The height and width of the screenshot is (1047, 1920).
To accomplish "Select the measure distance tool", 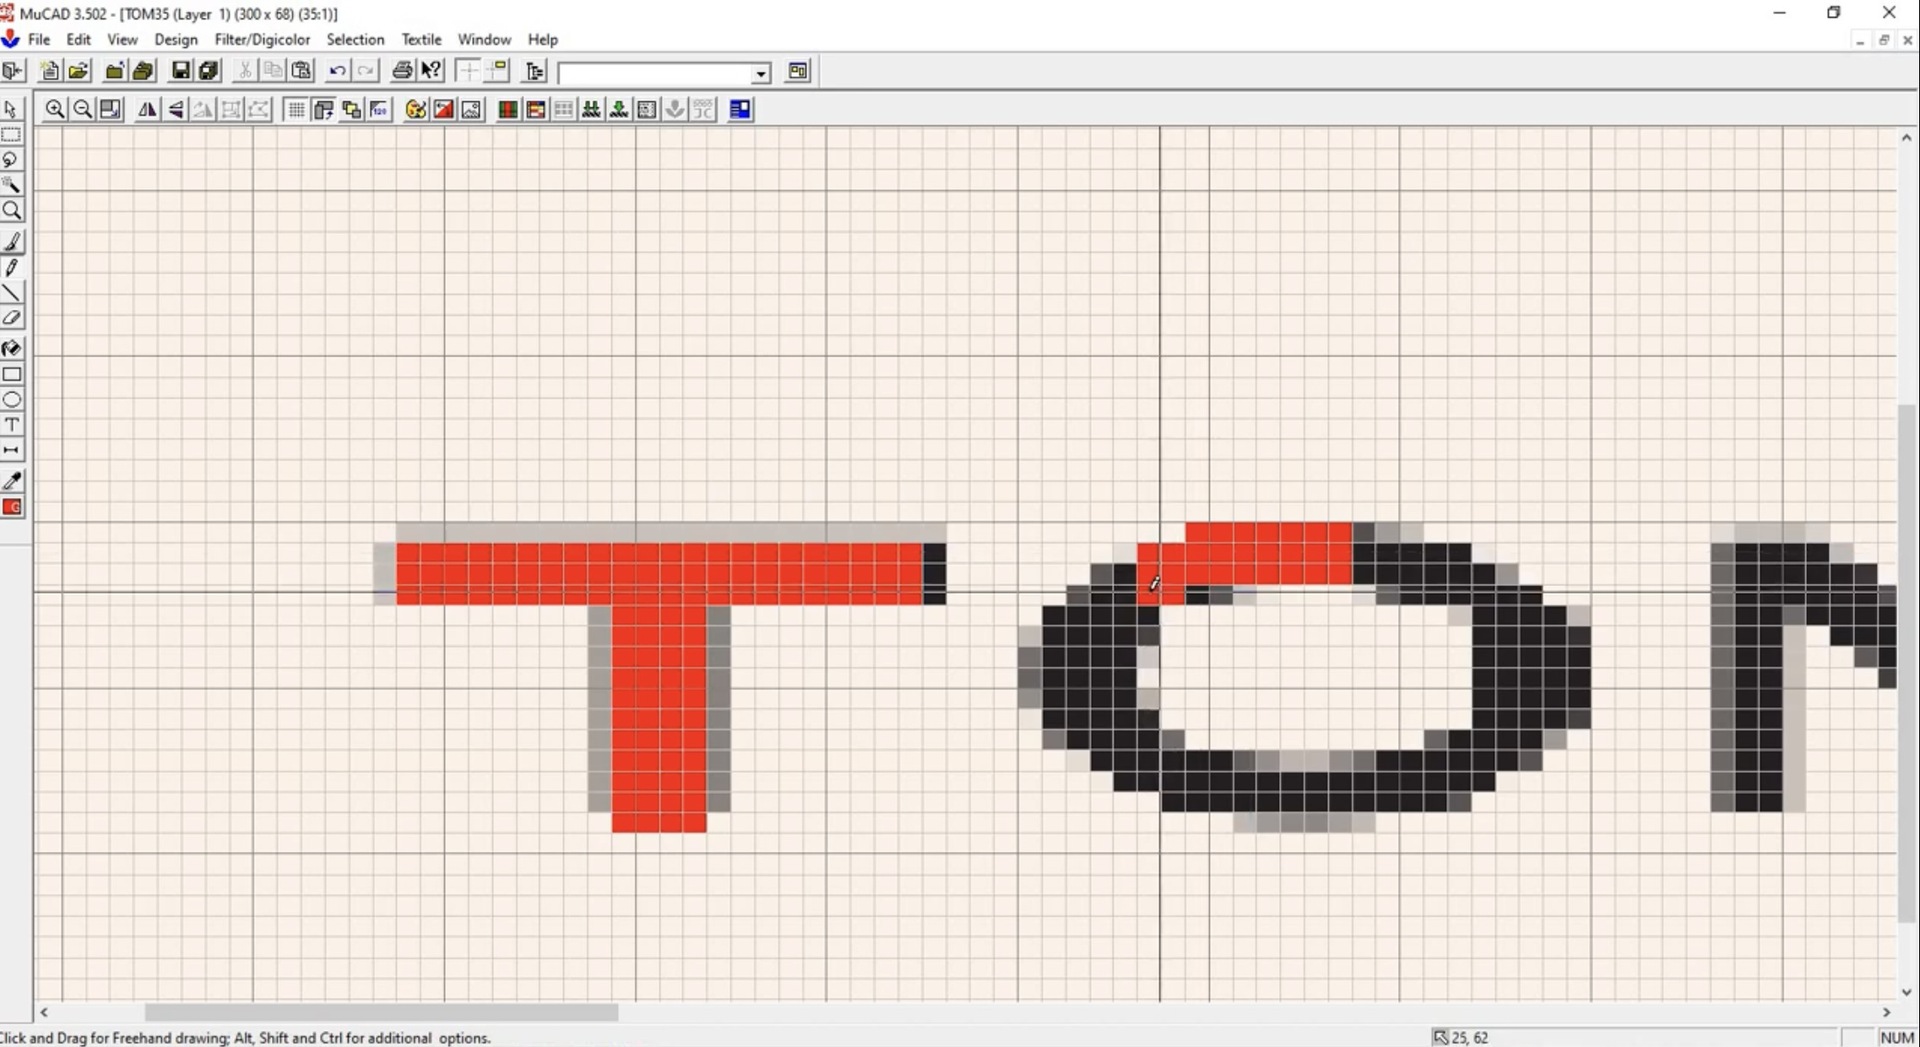I will (x=12, y=450).
